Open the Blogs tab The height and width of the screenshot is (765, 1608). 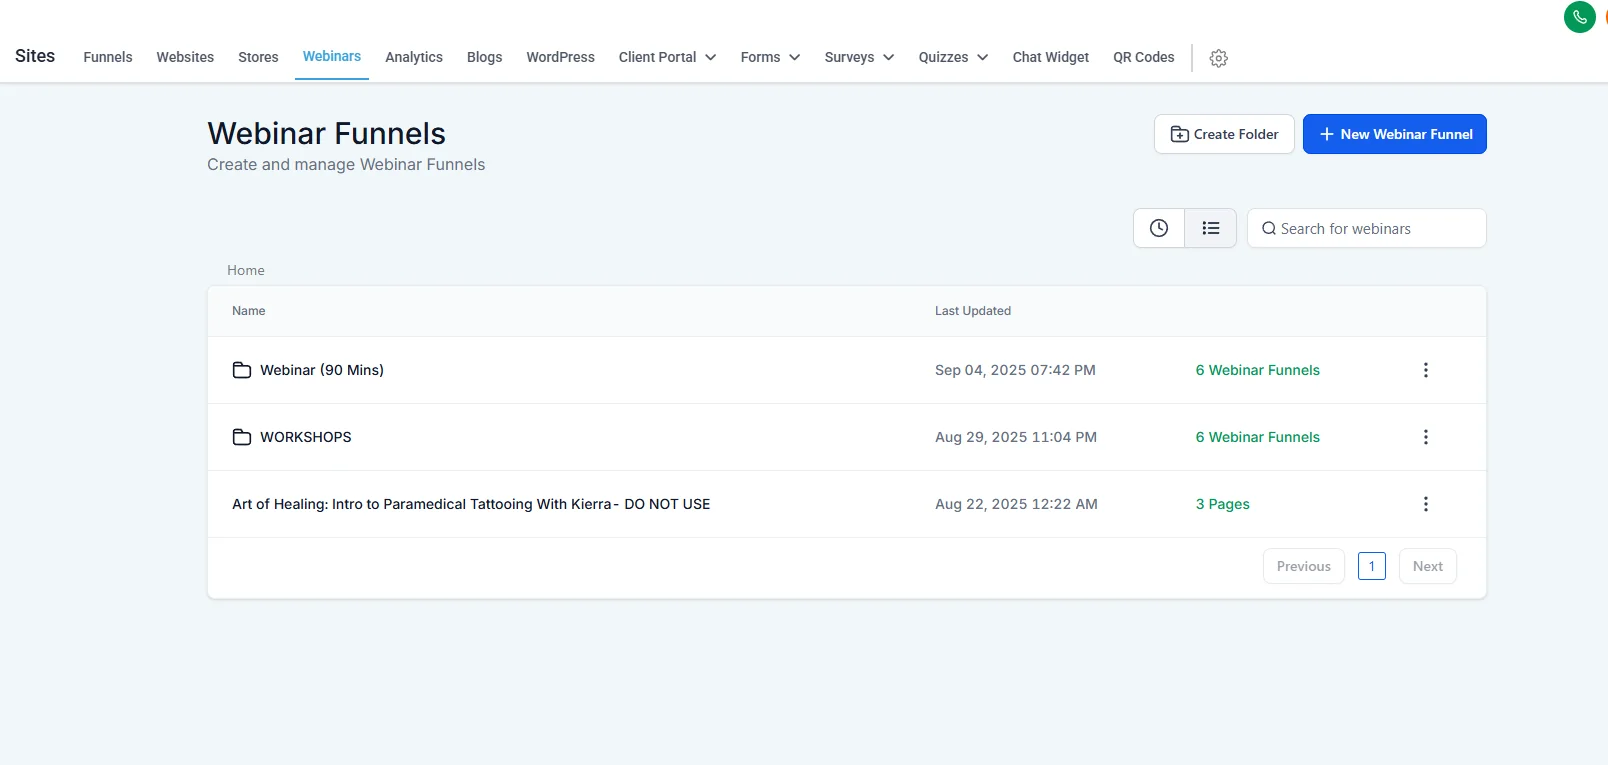485,57
